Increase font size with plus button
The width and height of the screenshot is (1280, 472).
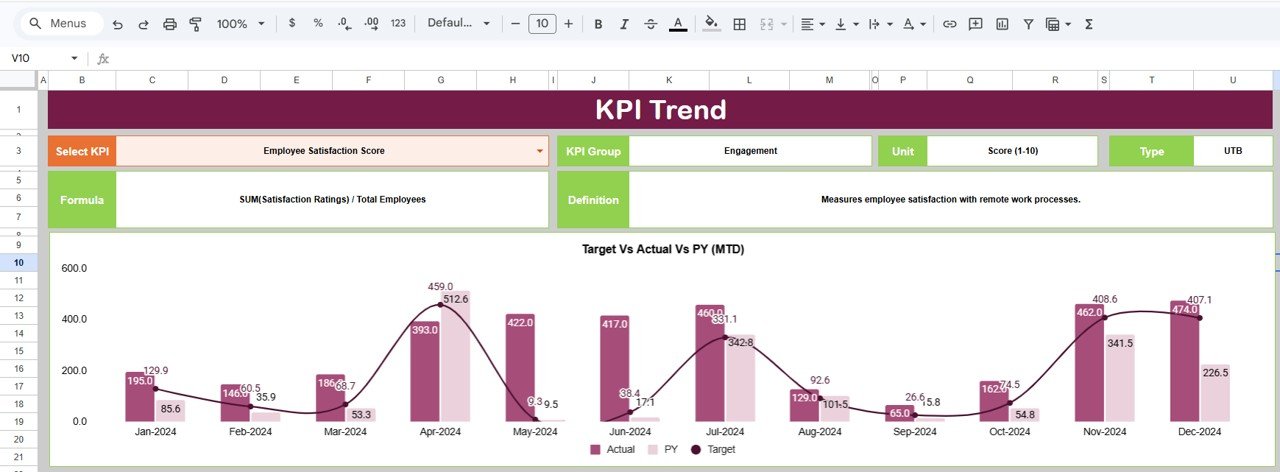pos(568,23)
